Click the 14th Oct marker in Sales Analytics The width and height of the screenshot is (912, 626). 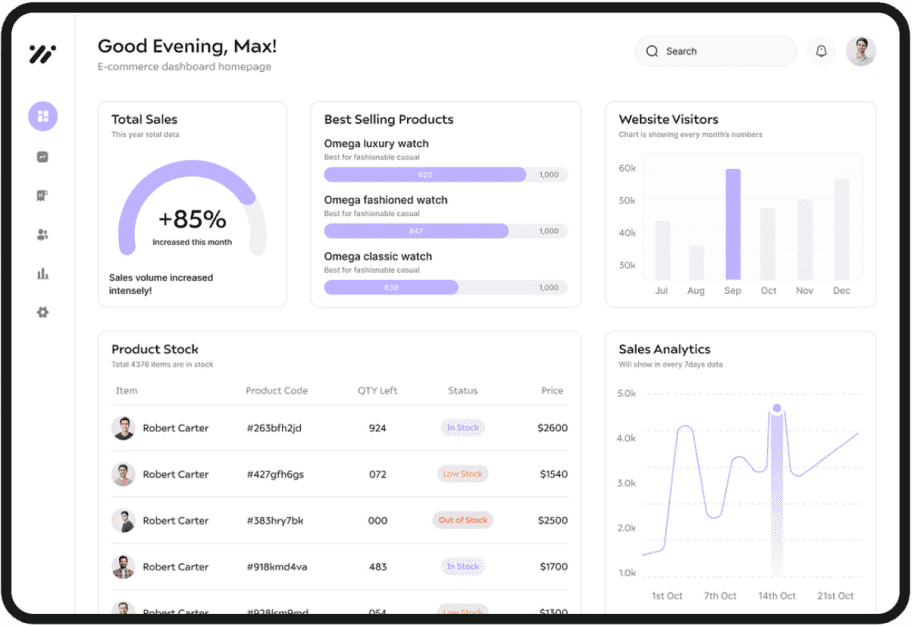(x=776, y=409)
